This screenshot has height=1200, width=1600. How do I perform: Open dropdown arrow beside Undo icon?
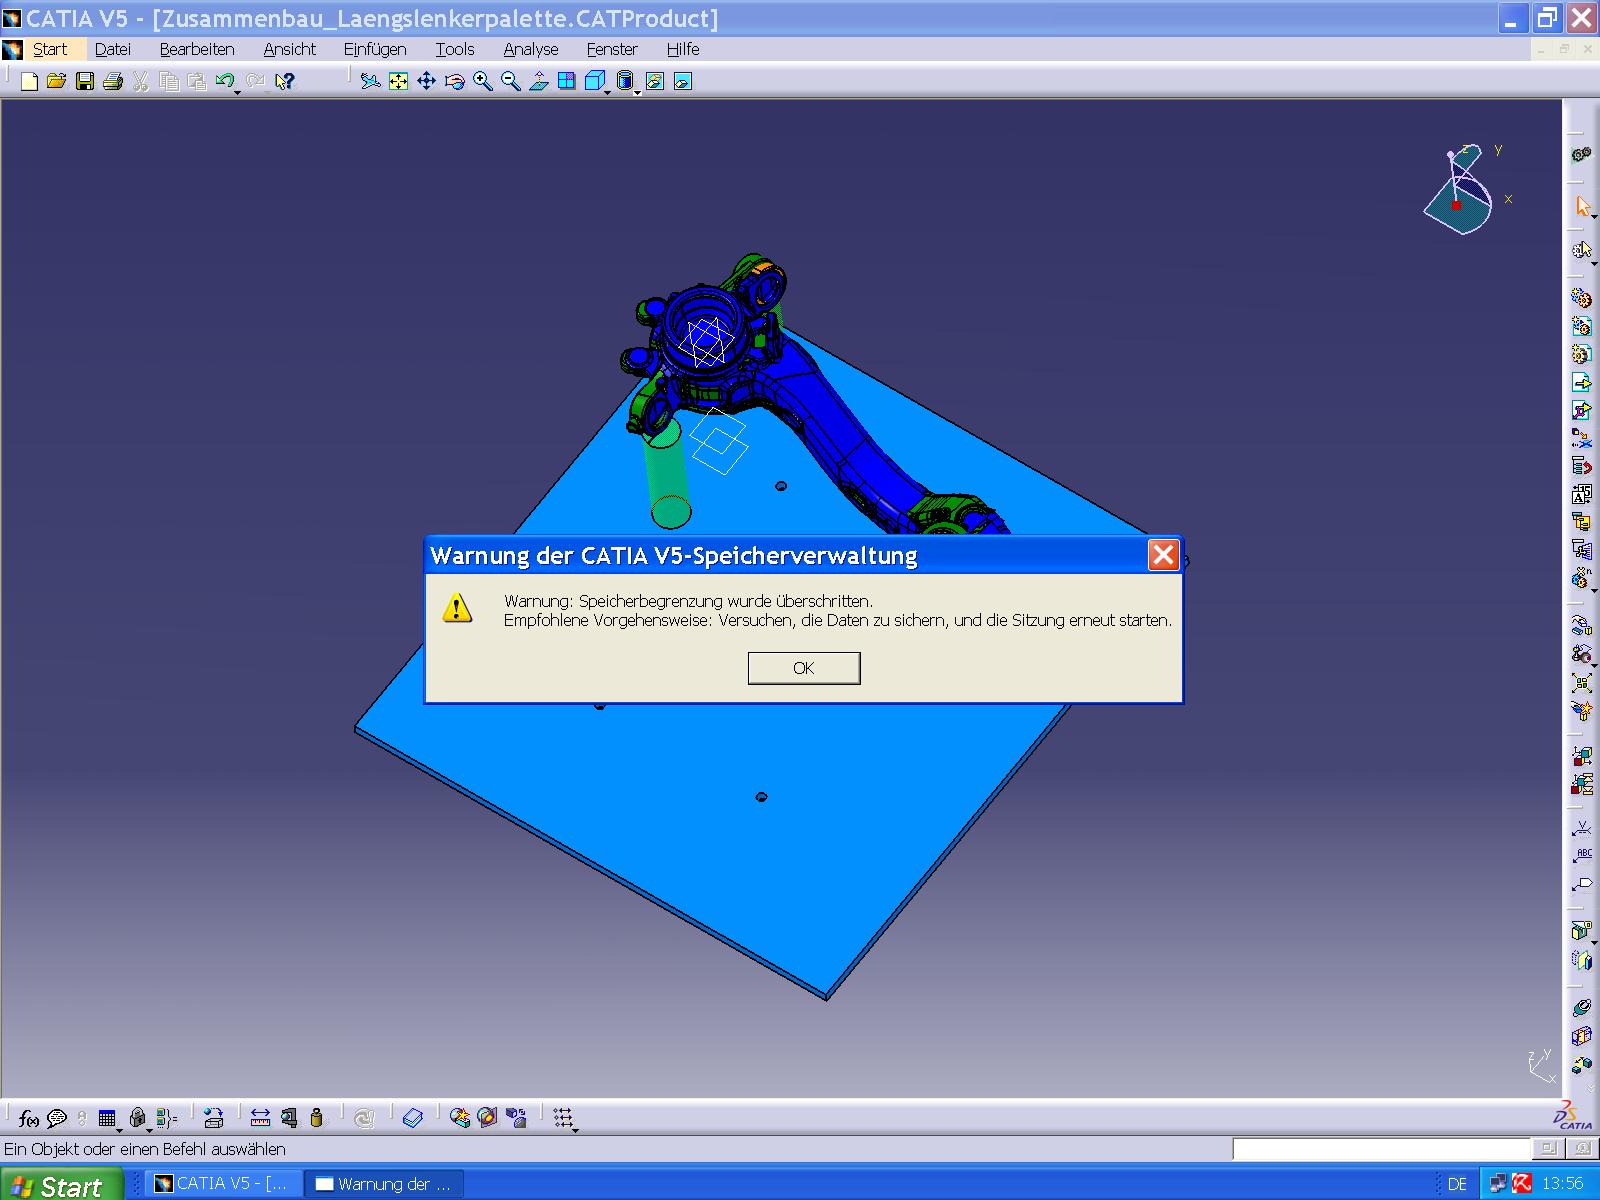point(238,92)
